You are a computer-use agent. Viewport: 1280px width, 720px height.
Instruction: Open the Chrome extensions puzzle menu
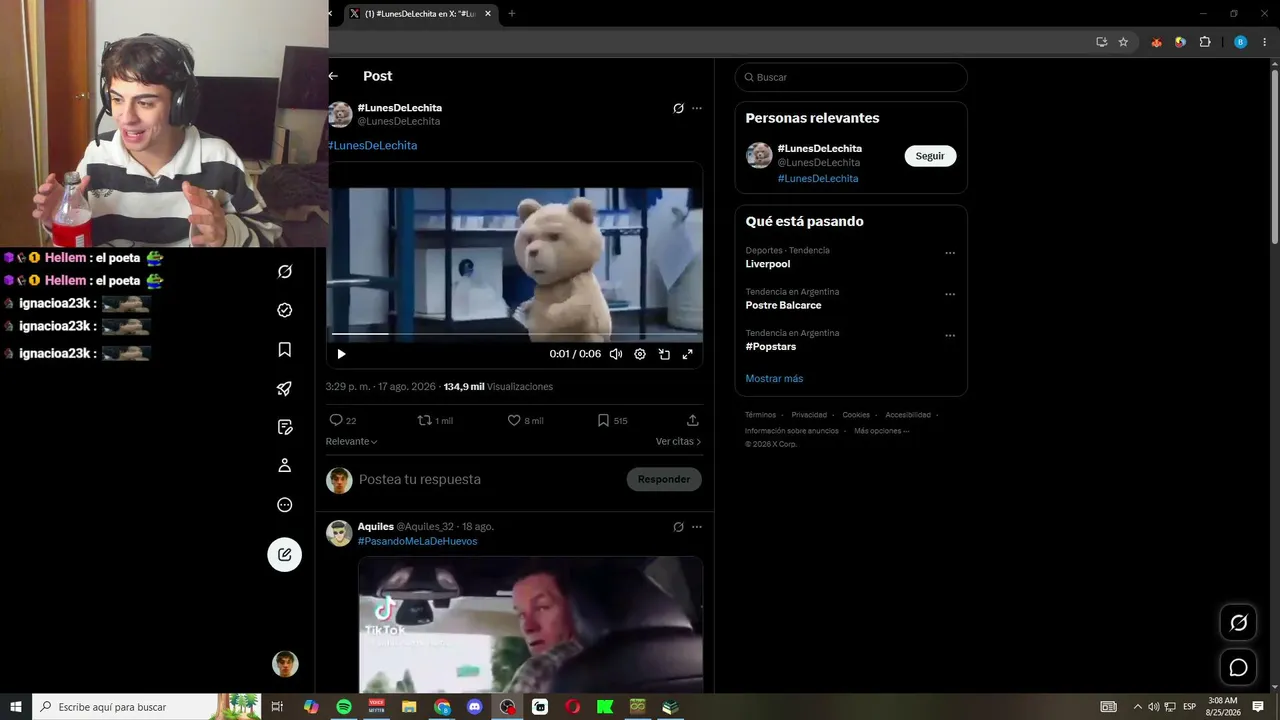[x=1205, y=42]
